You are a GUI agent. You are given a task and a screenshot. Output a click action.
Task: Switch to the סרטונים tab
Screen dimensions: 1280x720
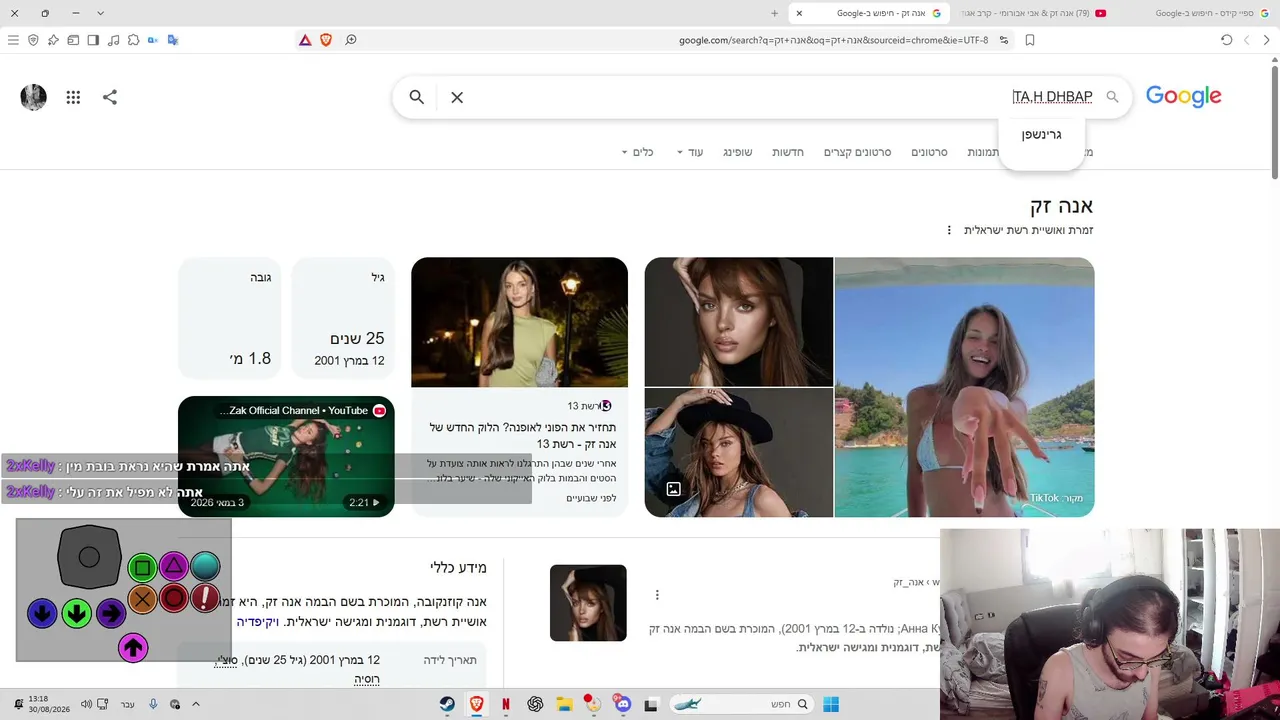pos(929,152)
